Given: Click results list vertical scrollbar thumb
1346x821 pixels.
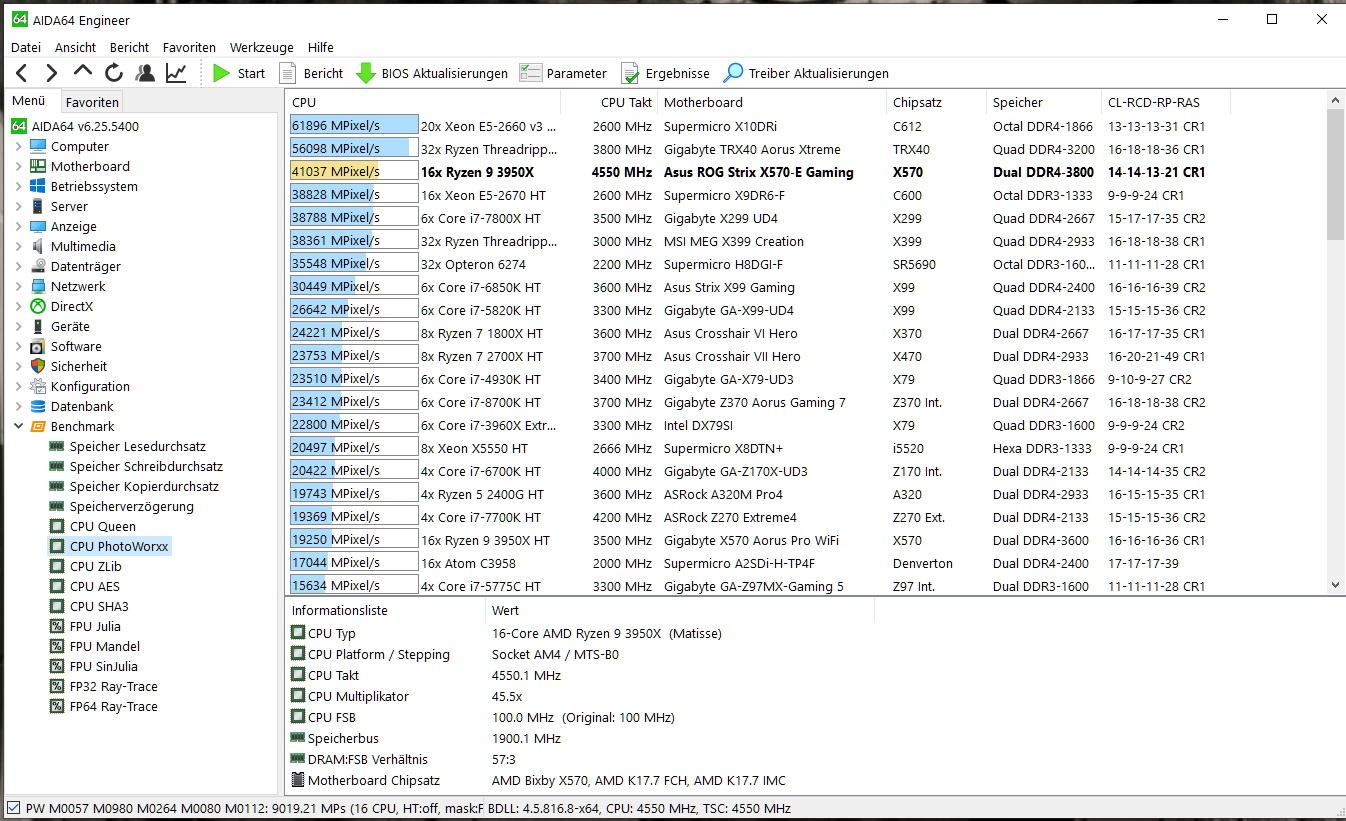Looking at the screenshot, I should (x=1335, y=174).
